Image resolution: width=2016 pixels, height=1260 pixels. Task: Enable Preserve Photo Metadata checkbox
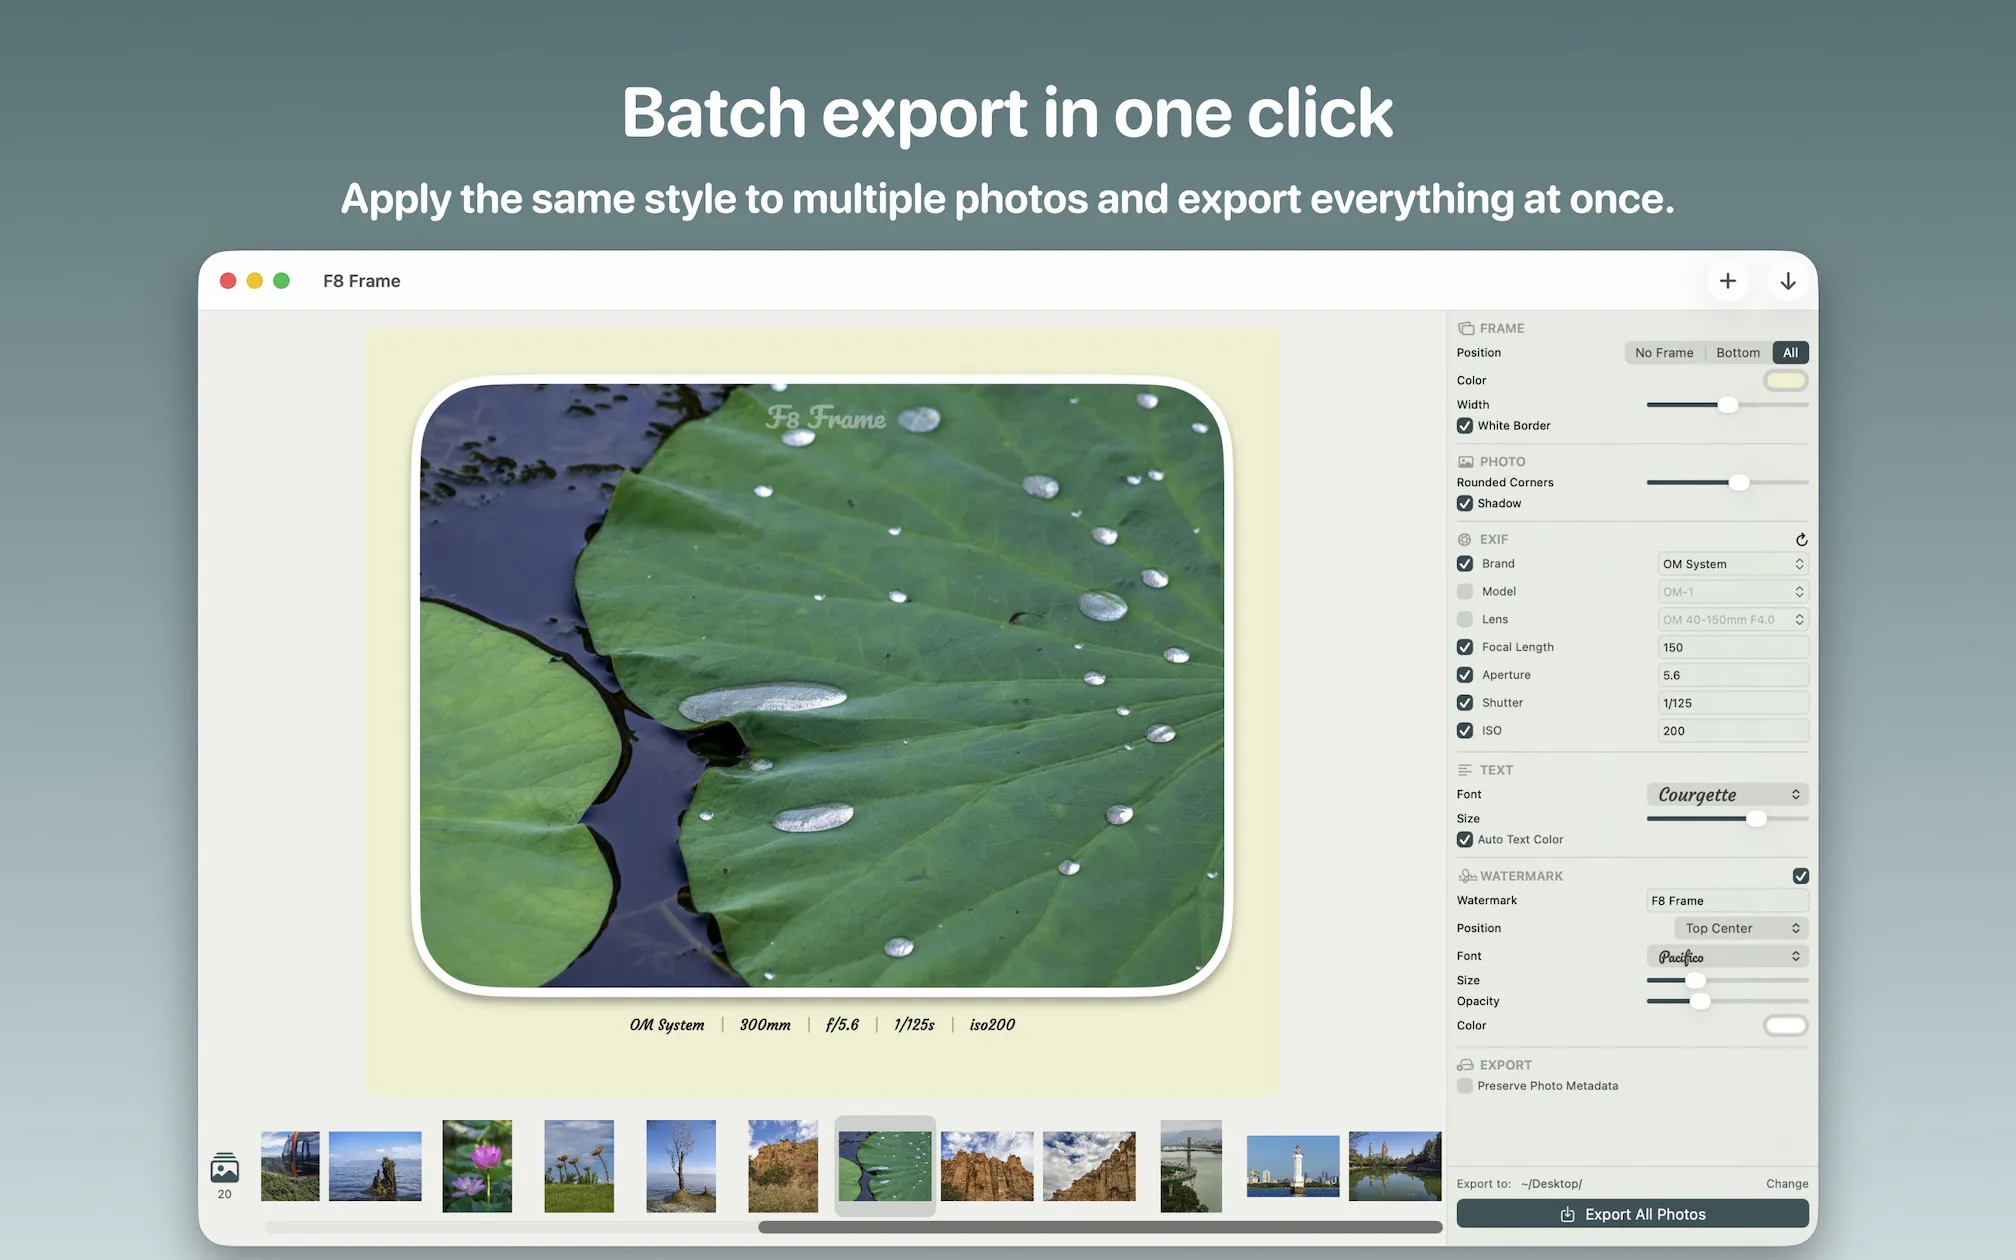coord(1465,1086)
